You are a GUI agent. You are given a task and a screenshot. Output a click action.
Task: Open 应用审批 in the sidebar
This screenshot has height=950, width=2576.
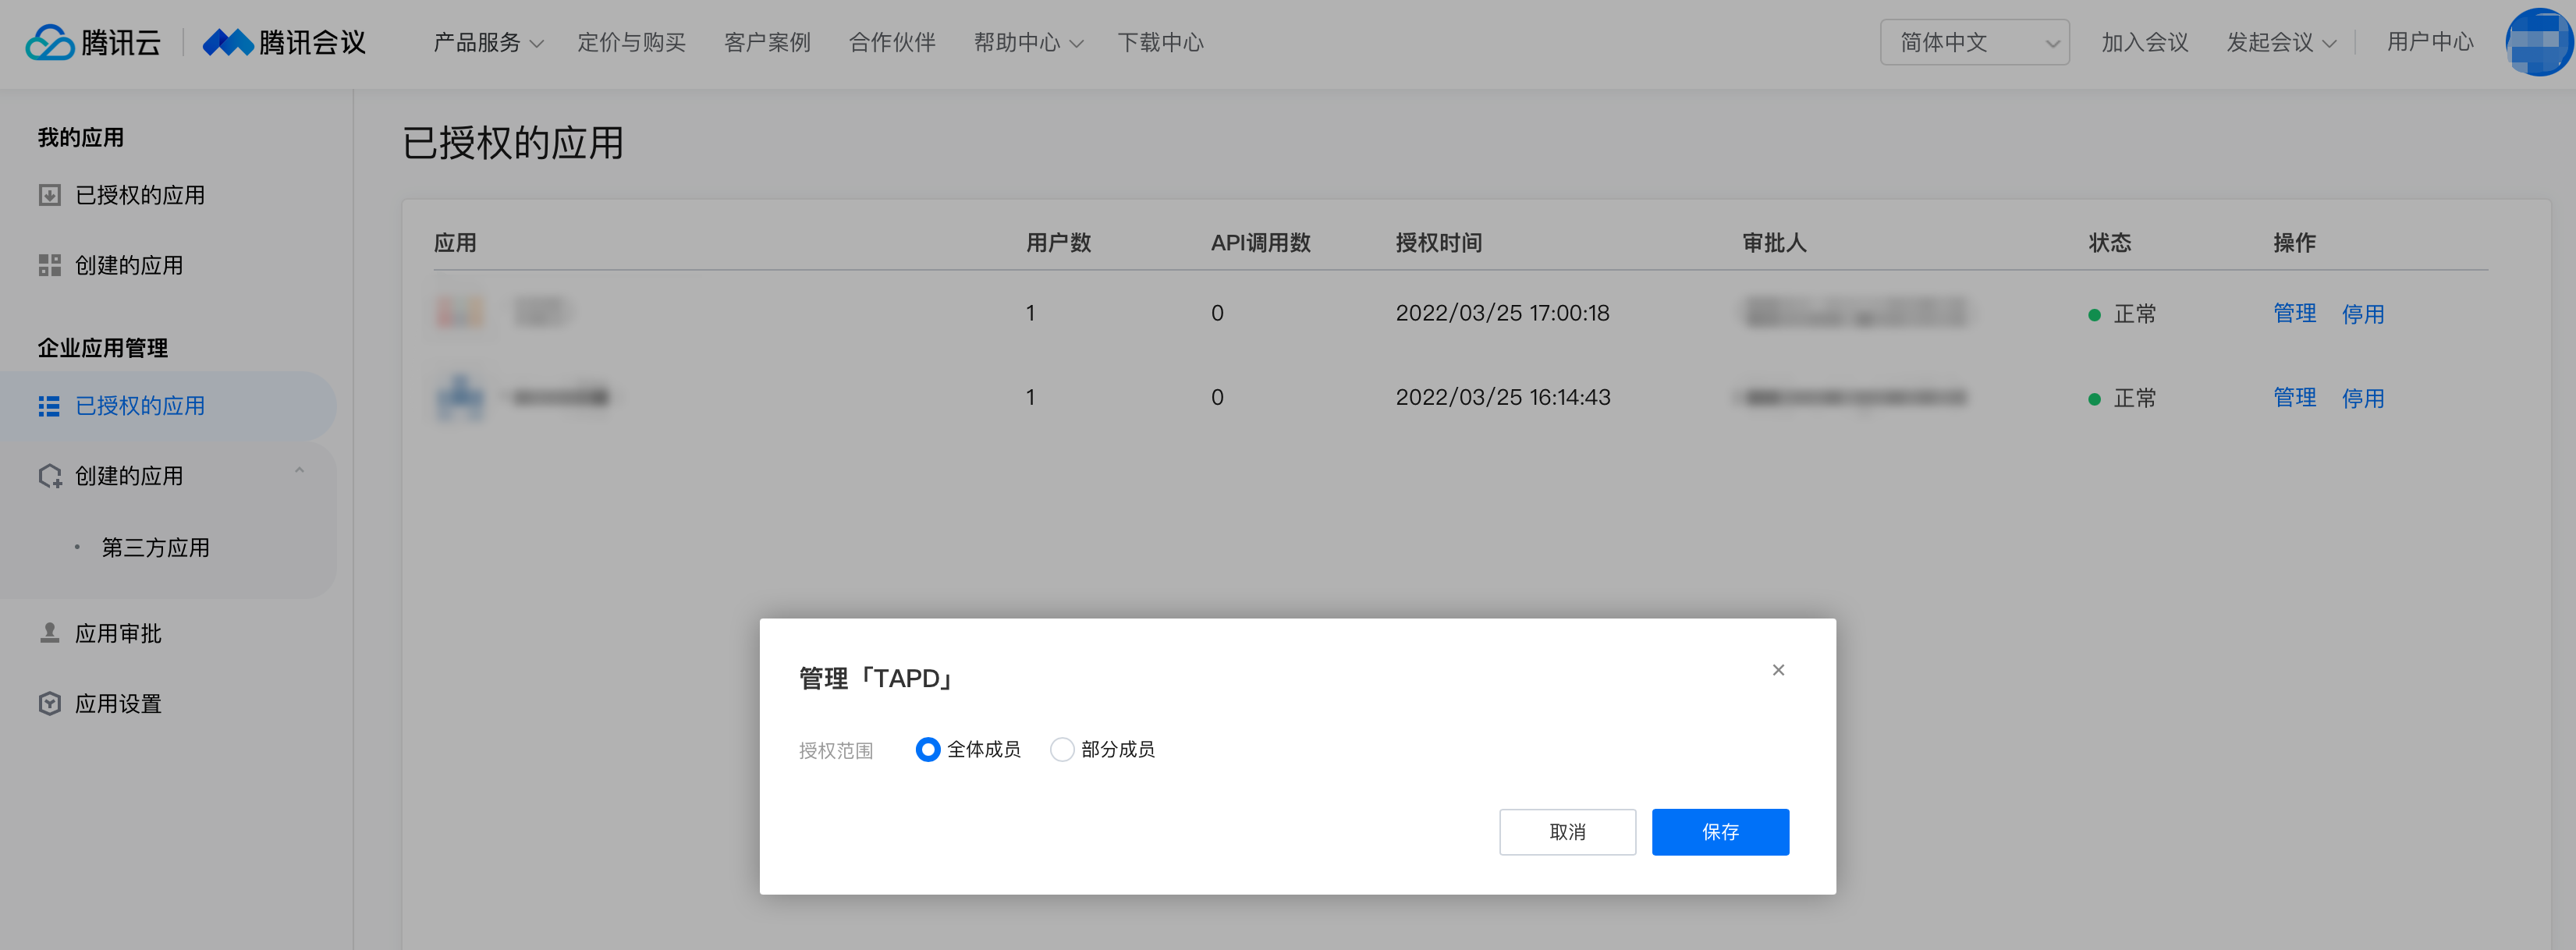pos(118,634)
